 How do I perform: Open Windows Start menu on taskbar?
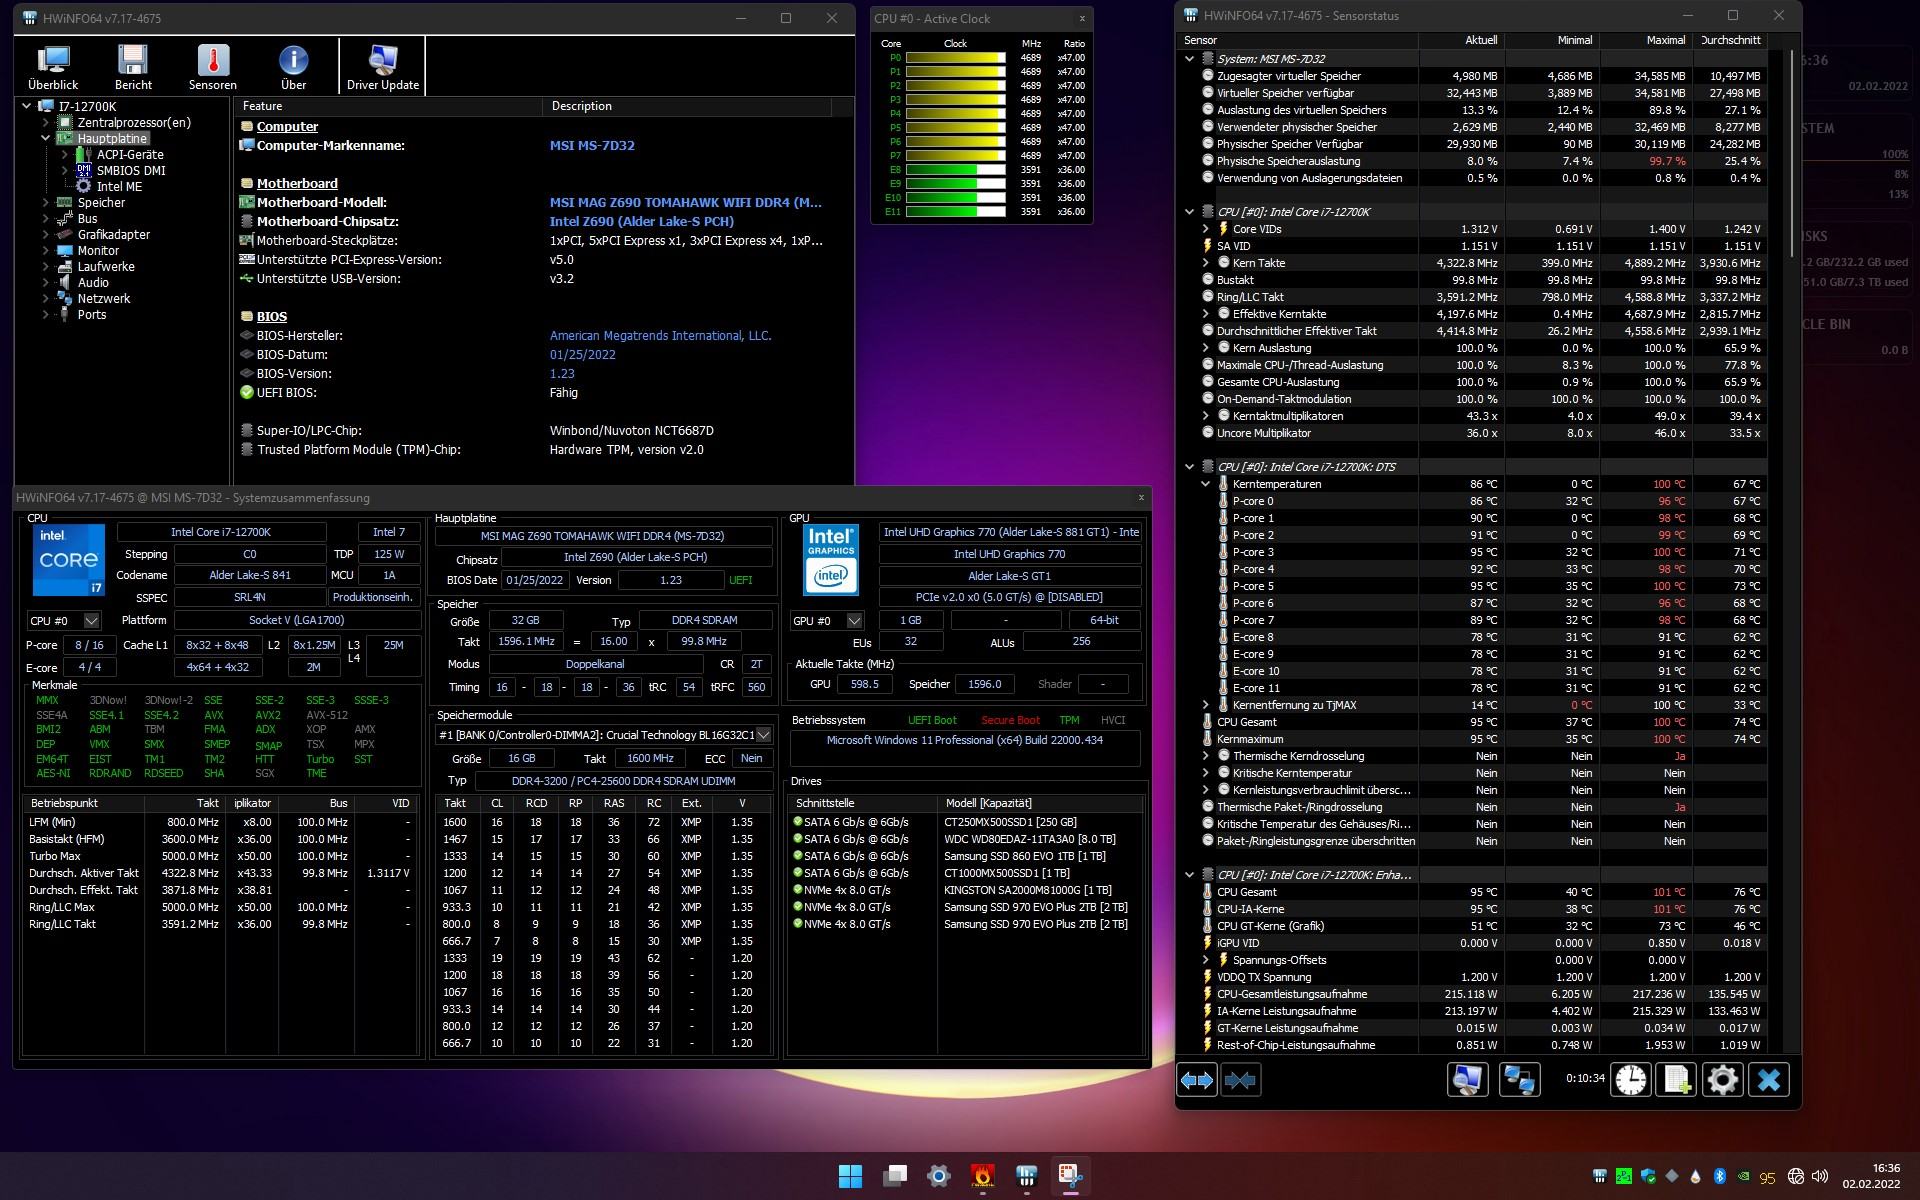(x=850, y=1176)
